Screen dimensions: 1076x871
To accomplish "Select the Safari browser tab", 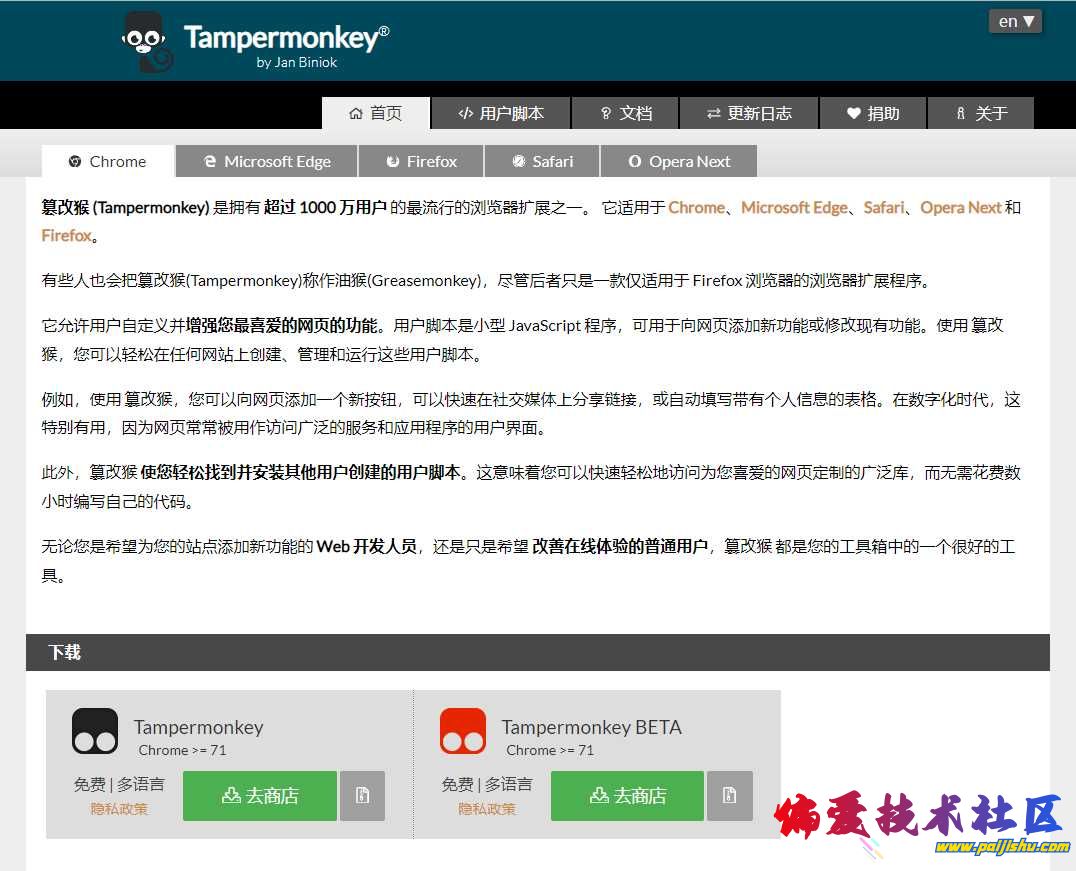I will pyautogui.click(x=542, y=161).
